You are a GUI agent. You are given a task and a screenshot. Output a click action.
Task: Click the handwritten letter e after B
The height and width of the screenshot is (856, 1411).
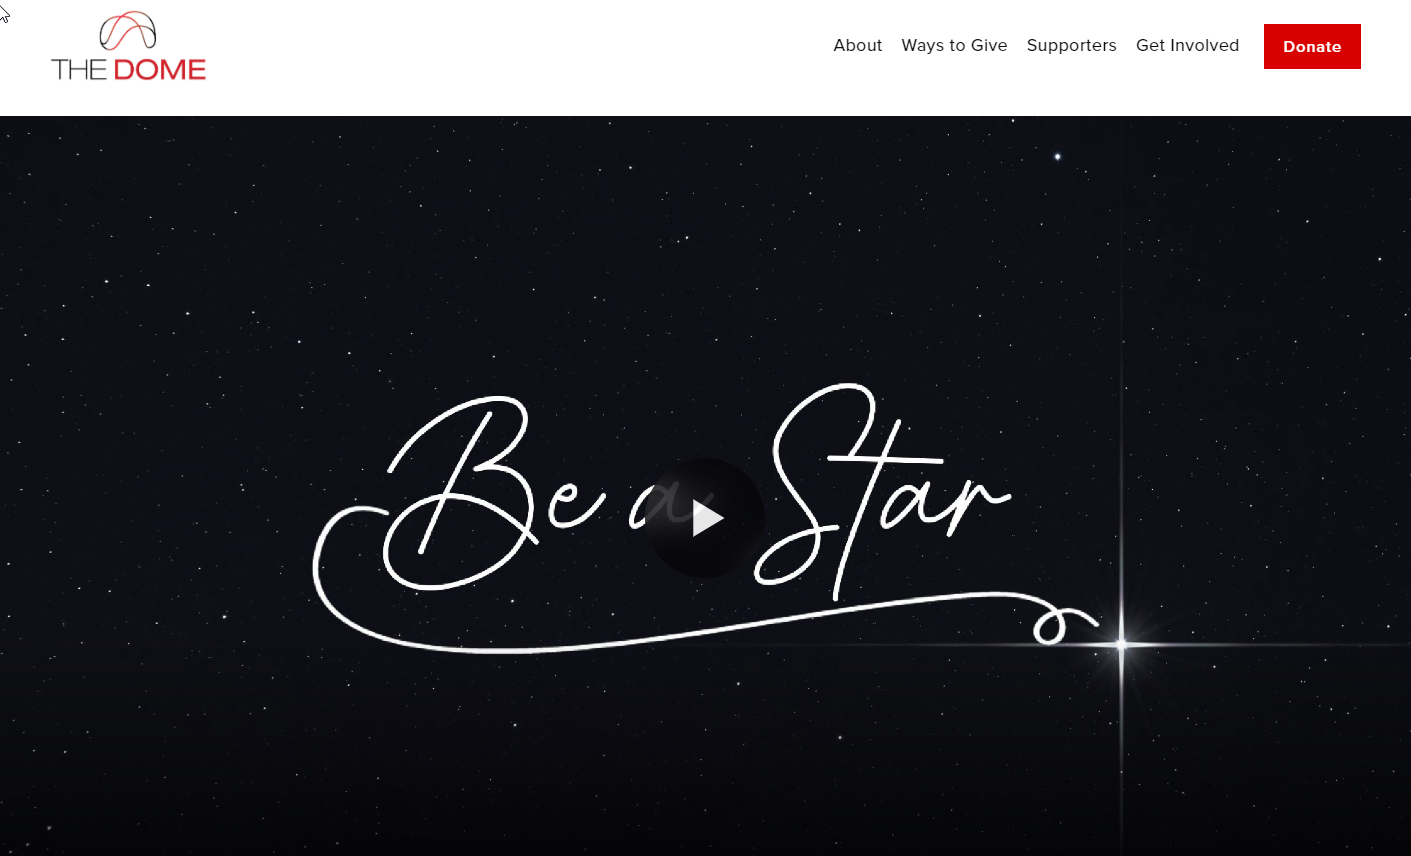[576, 501]
